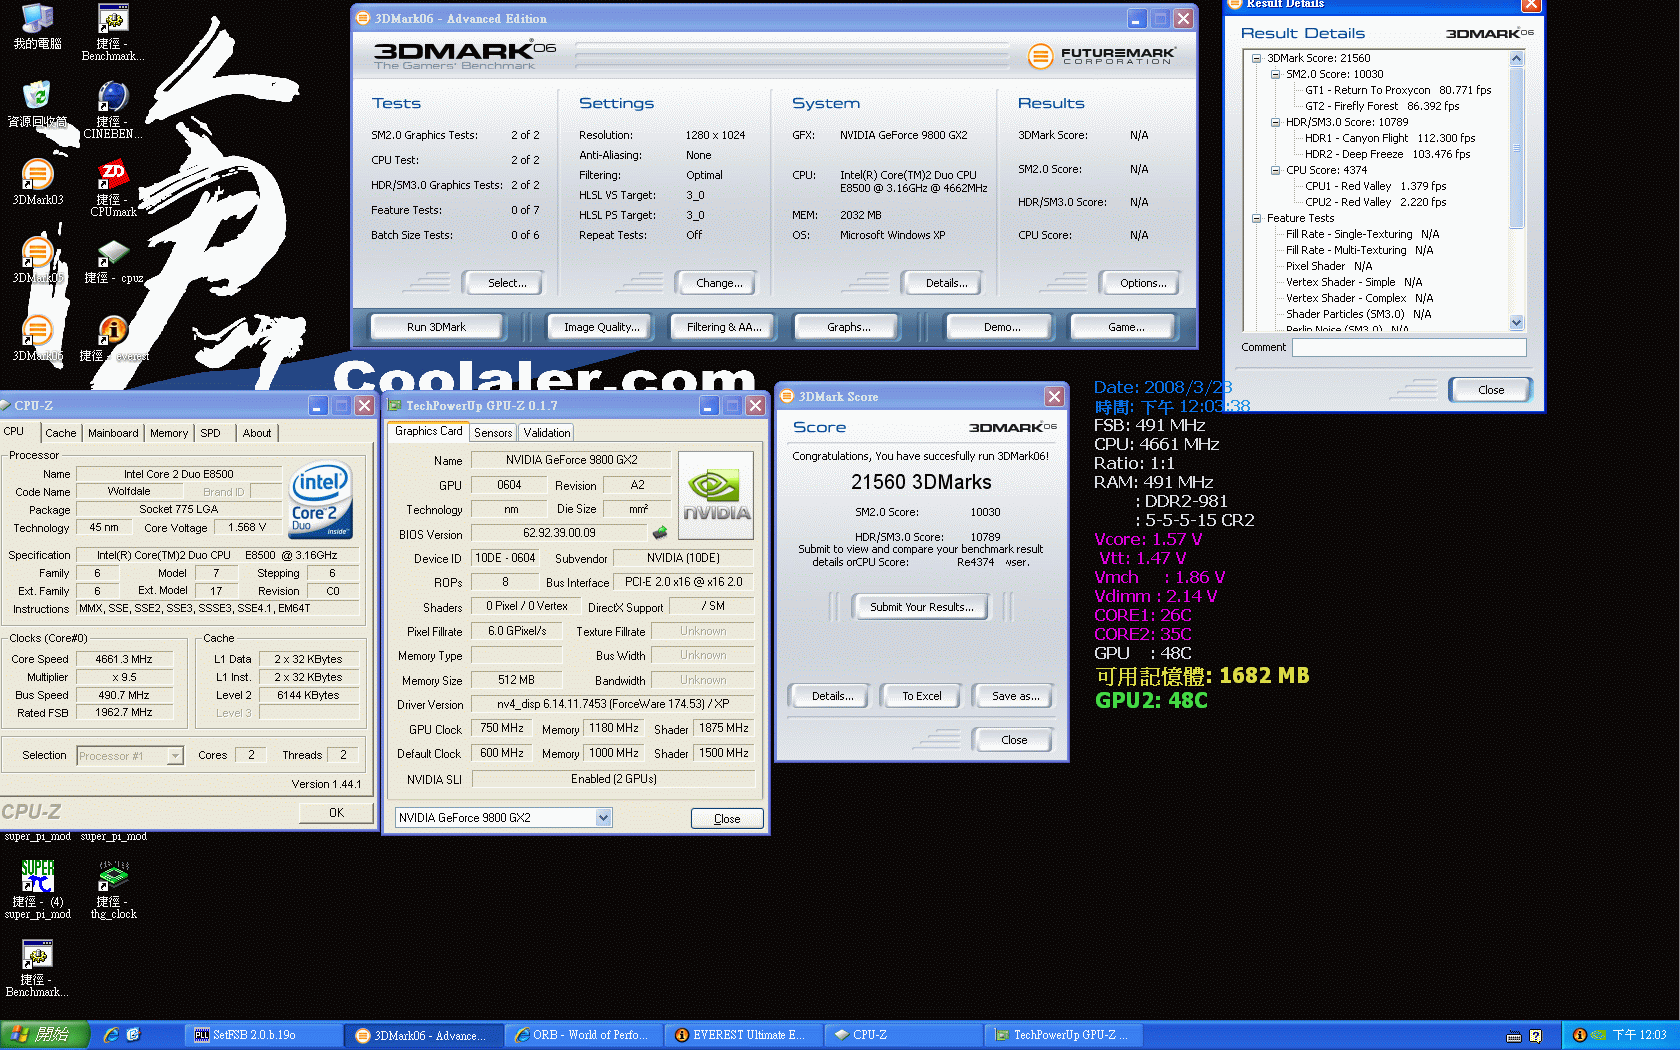Screen dimensions: 1680x1050
Task: Click the Save as... button
Action: (x=1015, y=696)
